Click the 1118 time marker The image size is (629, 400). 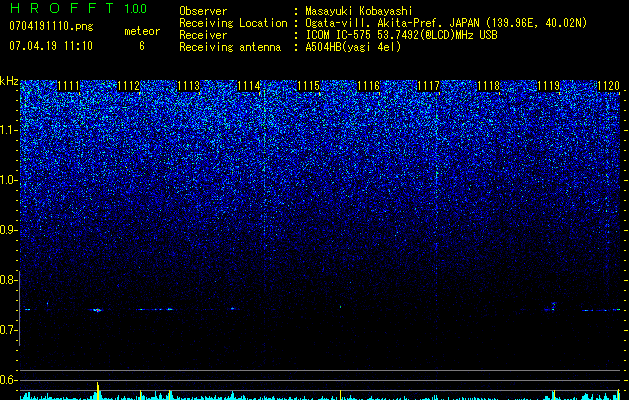(x=488, y=86)
